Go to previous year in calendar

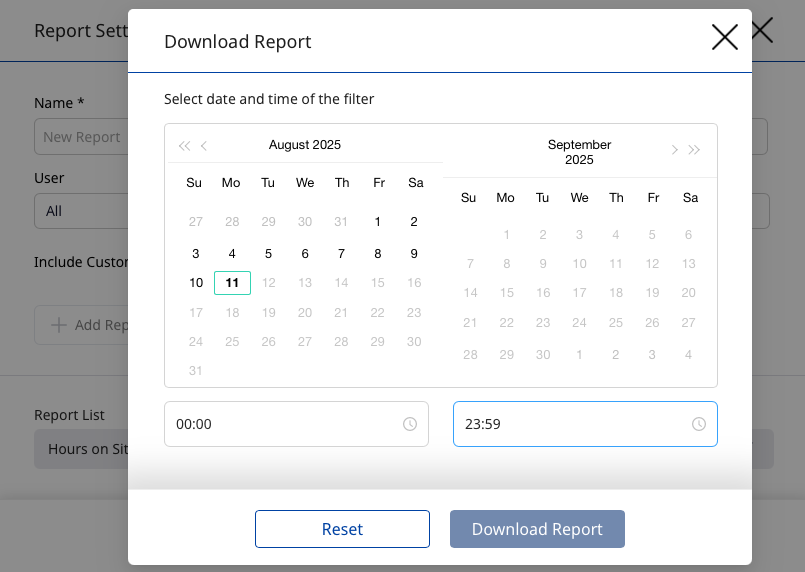184,146
